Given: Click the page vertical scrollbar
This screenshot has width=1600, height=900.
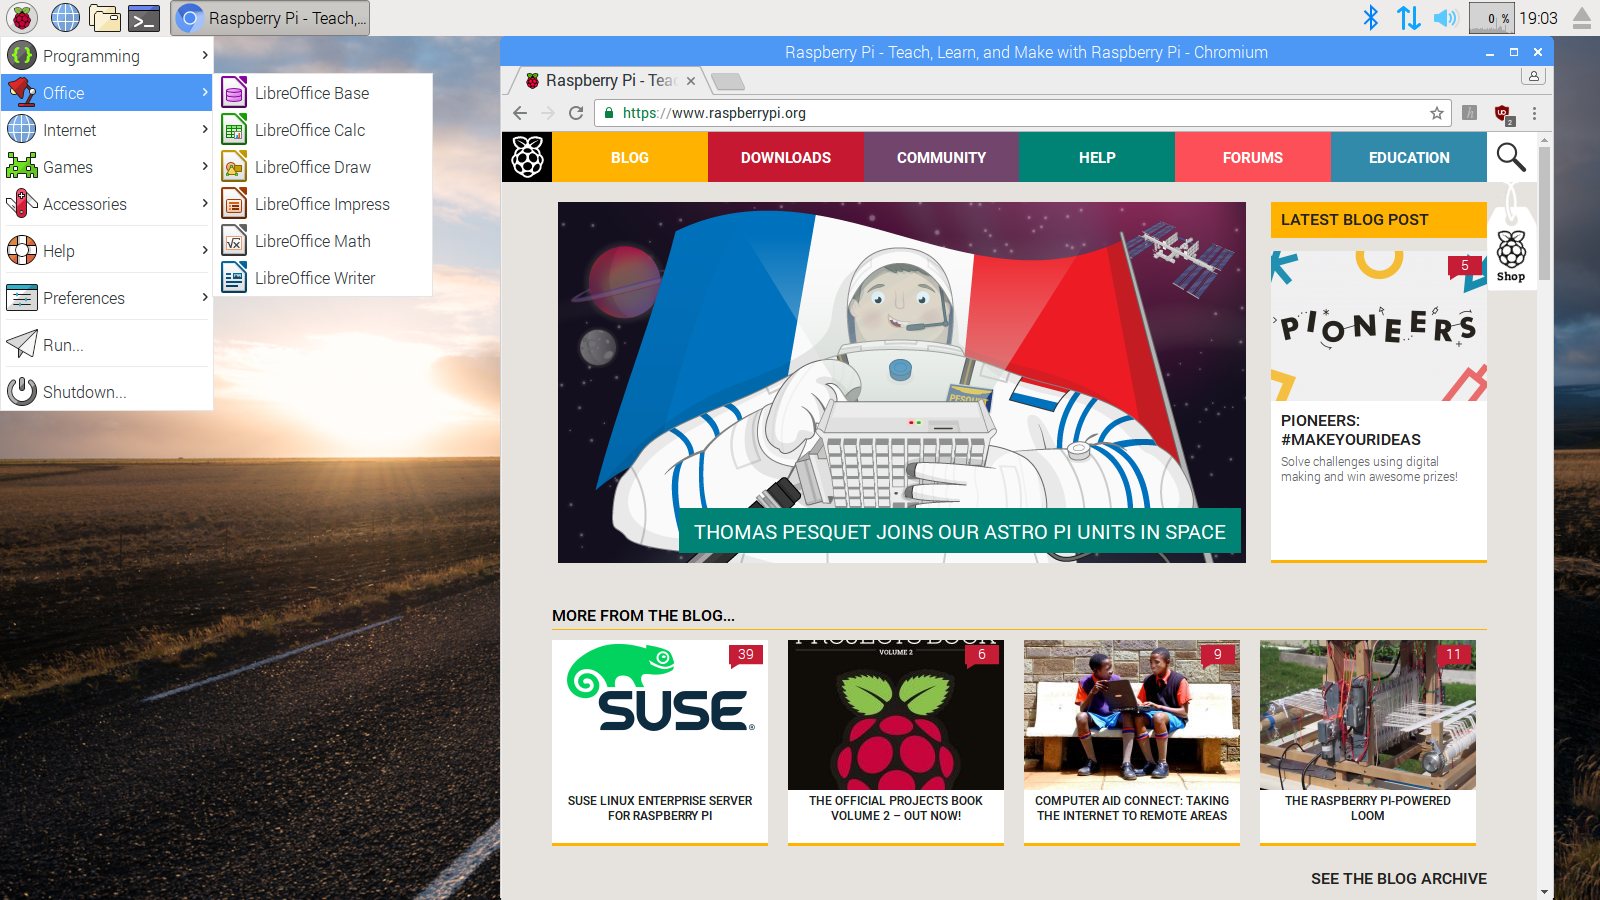Looking at the screenshot, I should point(1545,214).
